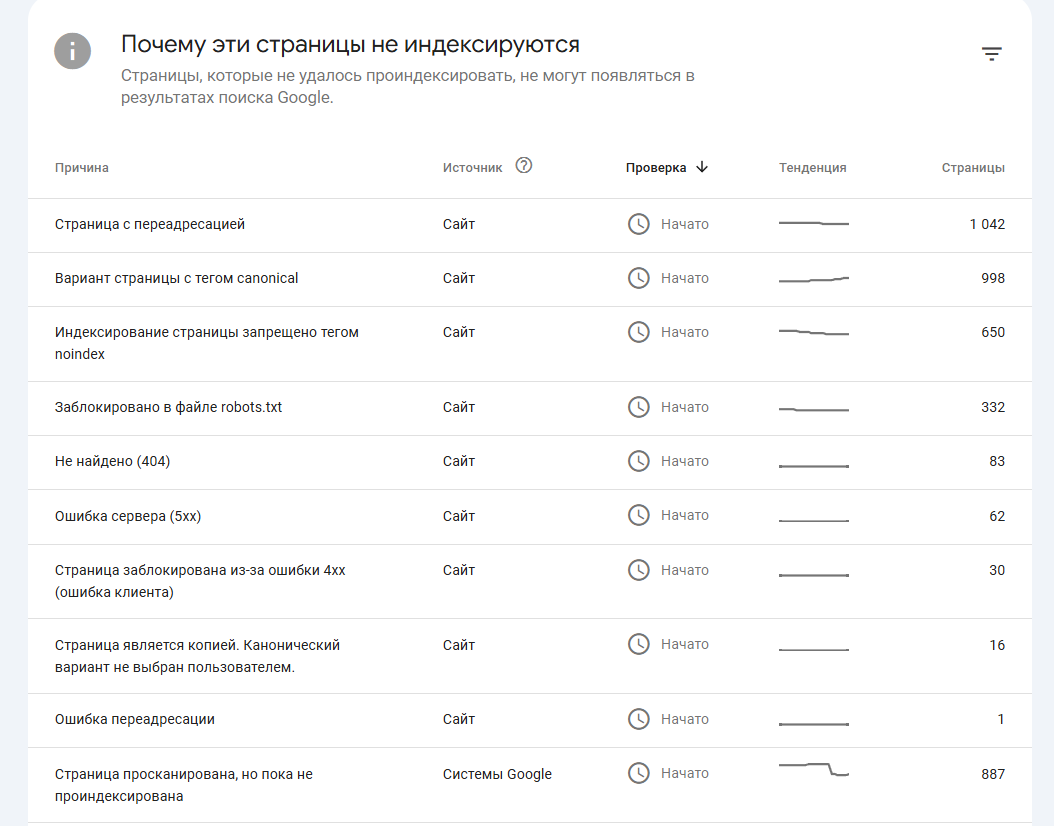This screenshot has width=1054, height=826.
Task: Click the Причина column header
Action: coord(82,168)
